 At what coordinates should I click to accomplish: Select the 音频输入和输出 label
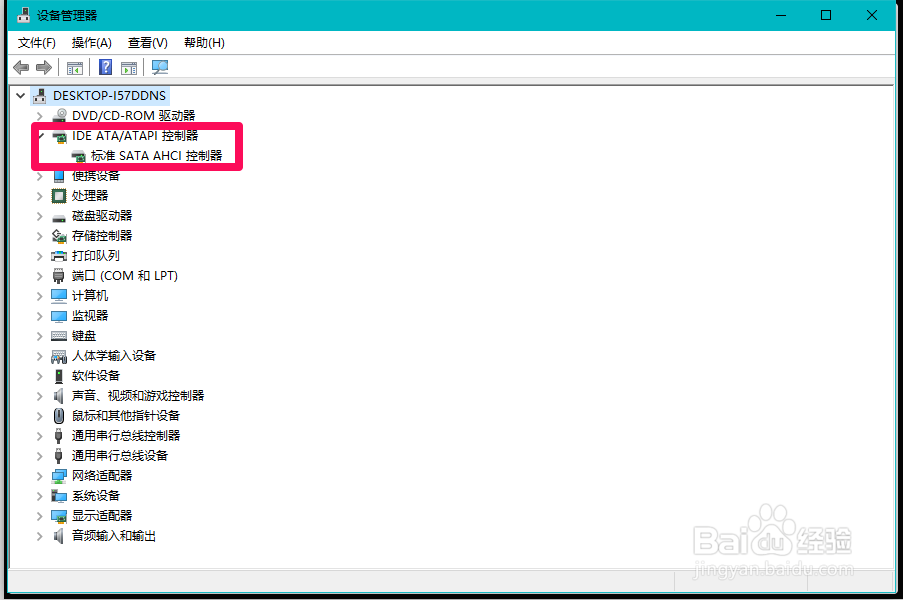(x=113, y=536)
